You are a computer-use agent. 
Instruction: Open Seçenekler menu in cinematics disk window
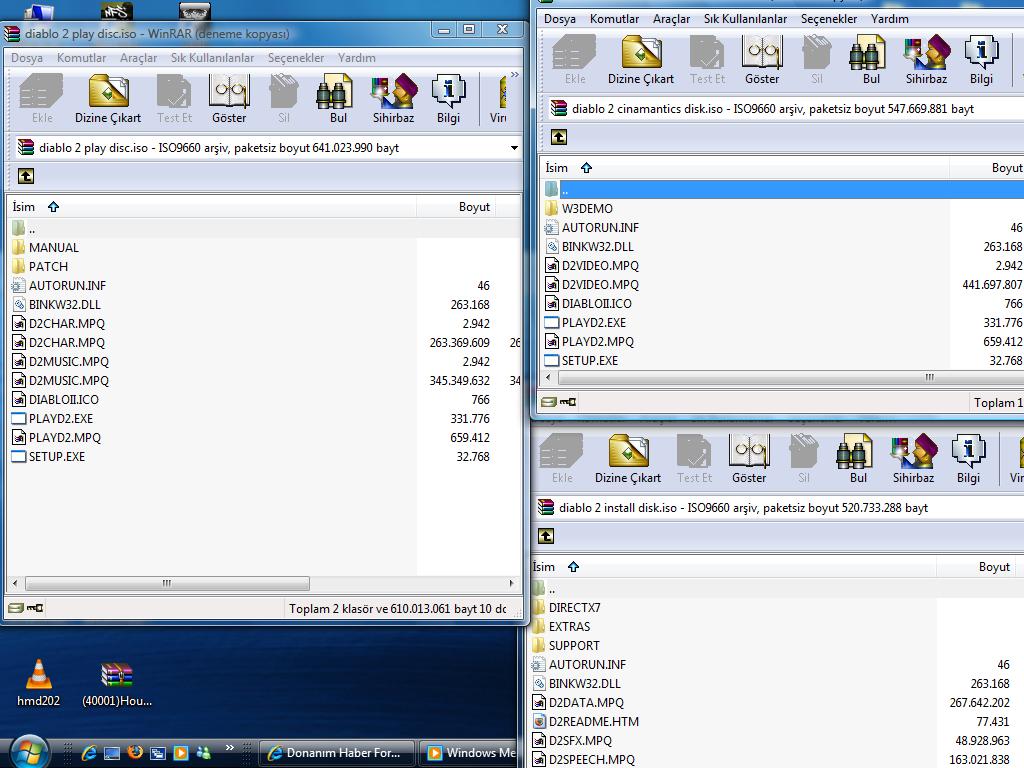[x=829, y=19]
